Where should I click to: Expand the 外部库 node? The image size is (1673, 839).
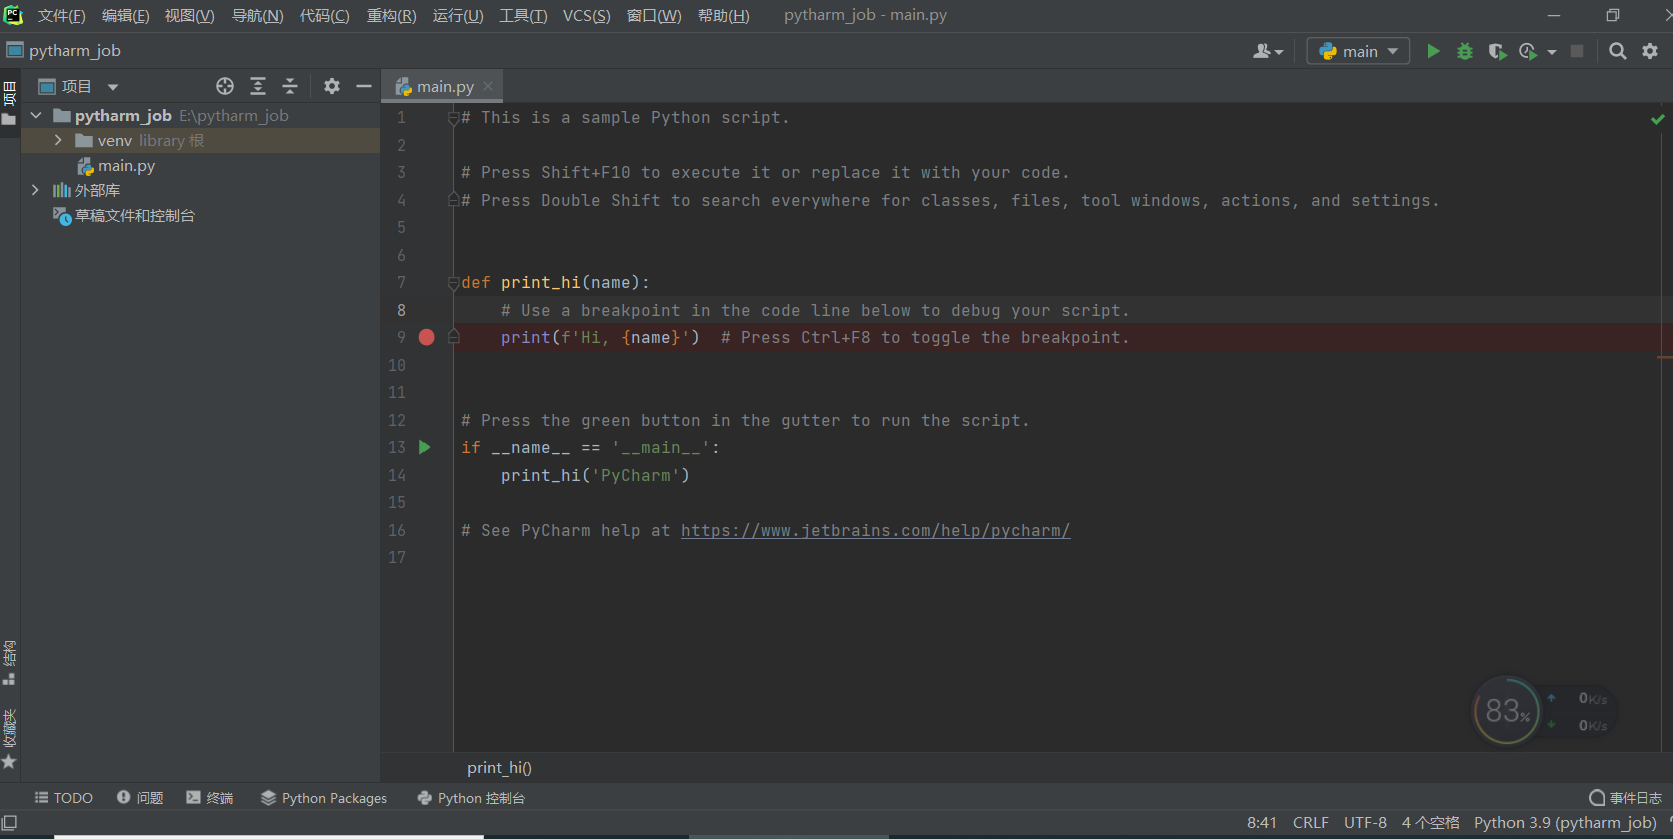coord(36,190)
